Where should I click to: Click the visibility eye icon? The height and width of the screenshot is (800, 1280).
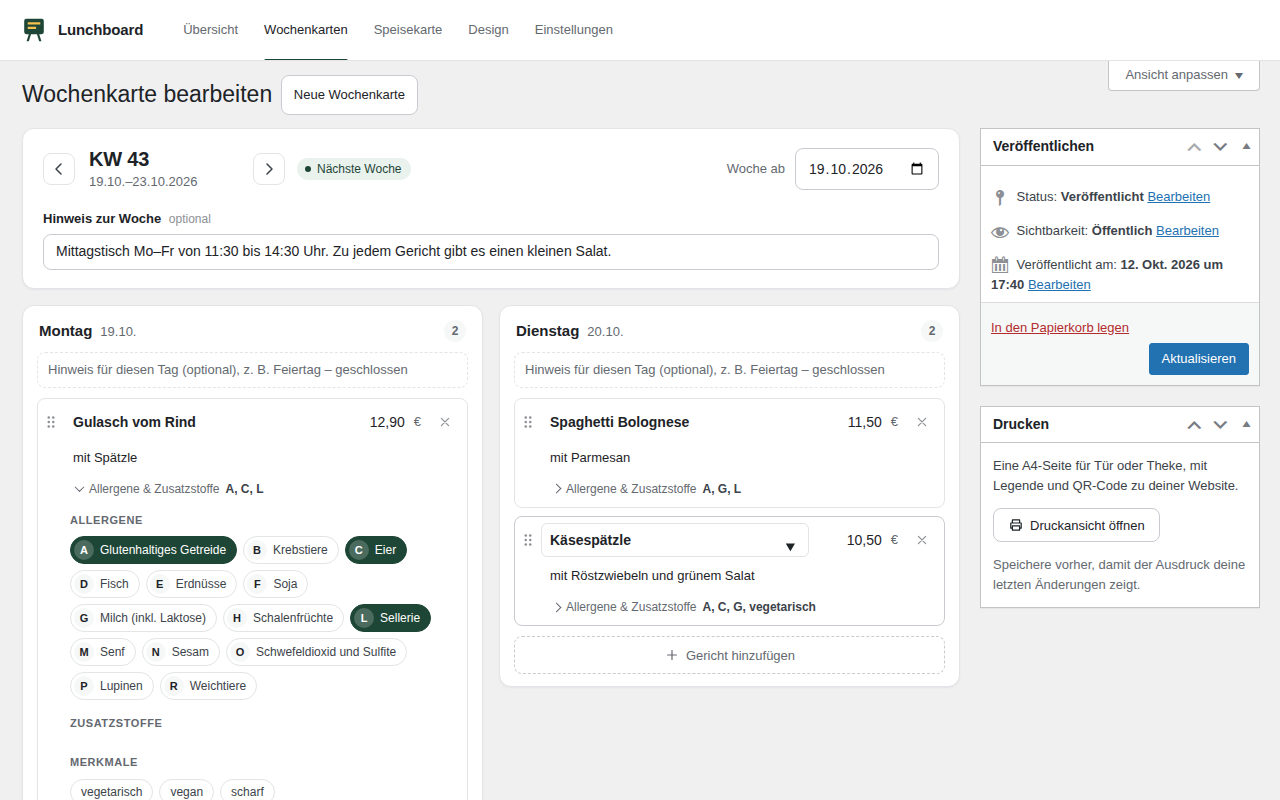coord(1000,231)
